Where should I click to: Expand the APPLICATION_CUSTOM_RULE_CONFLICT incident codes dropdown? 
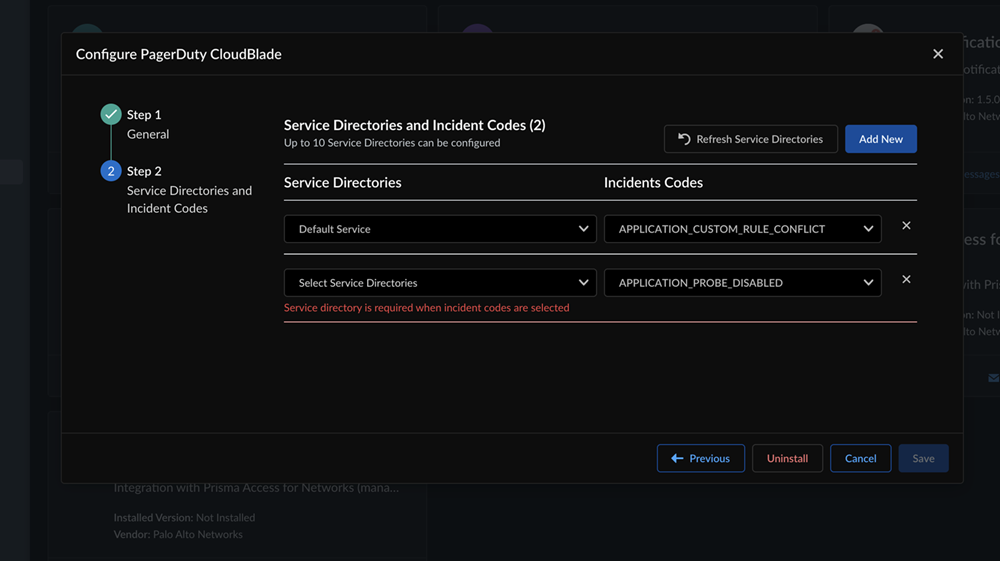742,229
